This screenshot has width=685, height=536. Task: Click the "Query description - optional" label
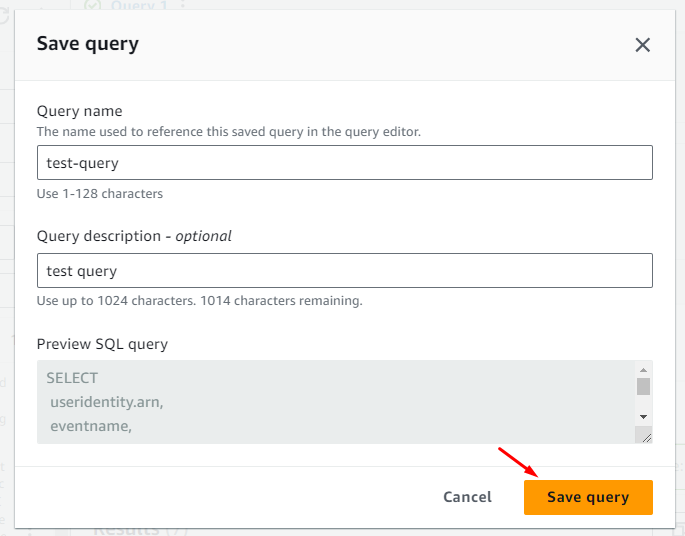[134, 236]
